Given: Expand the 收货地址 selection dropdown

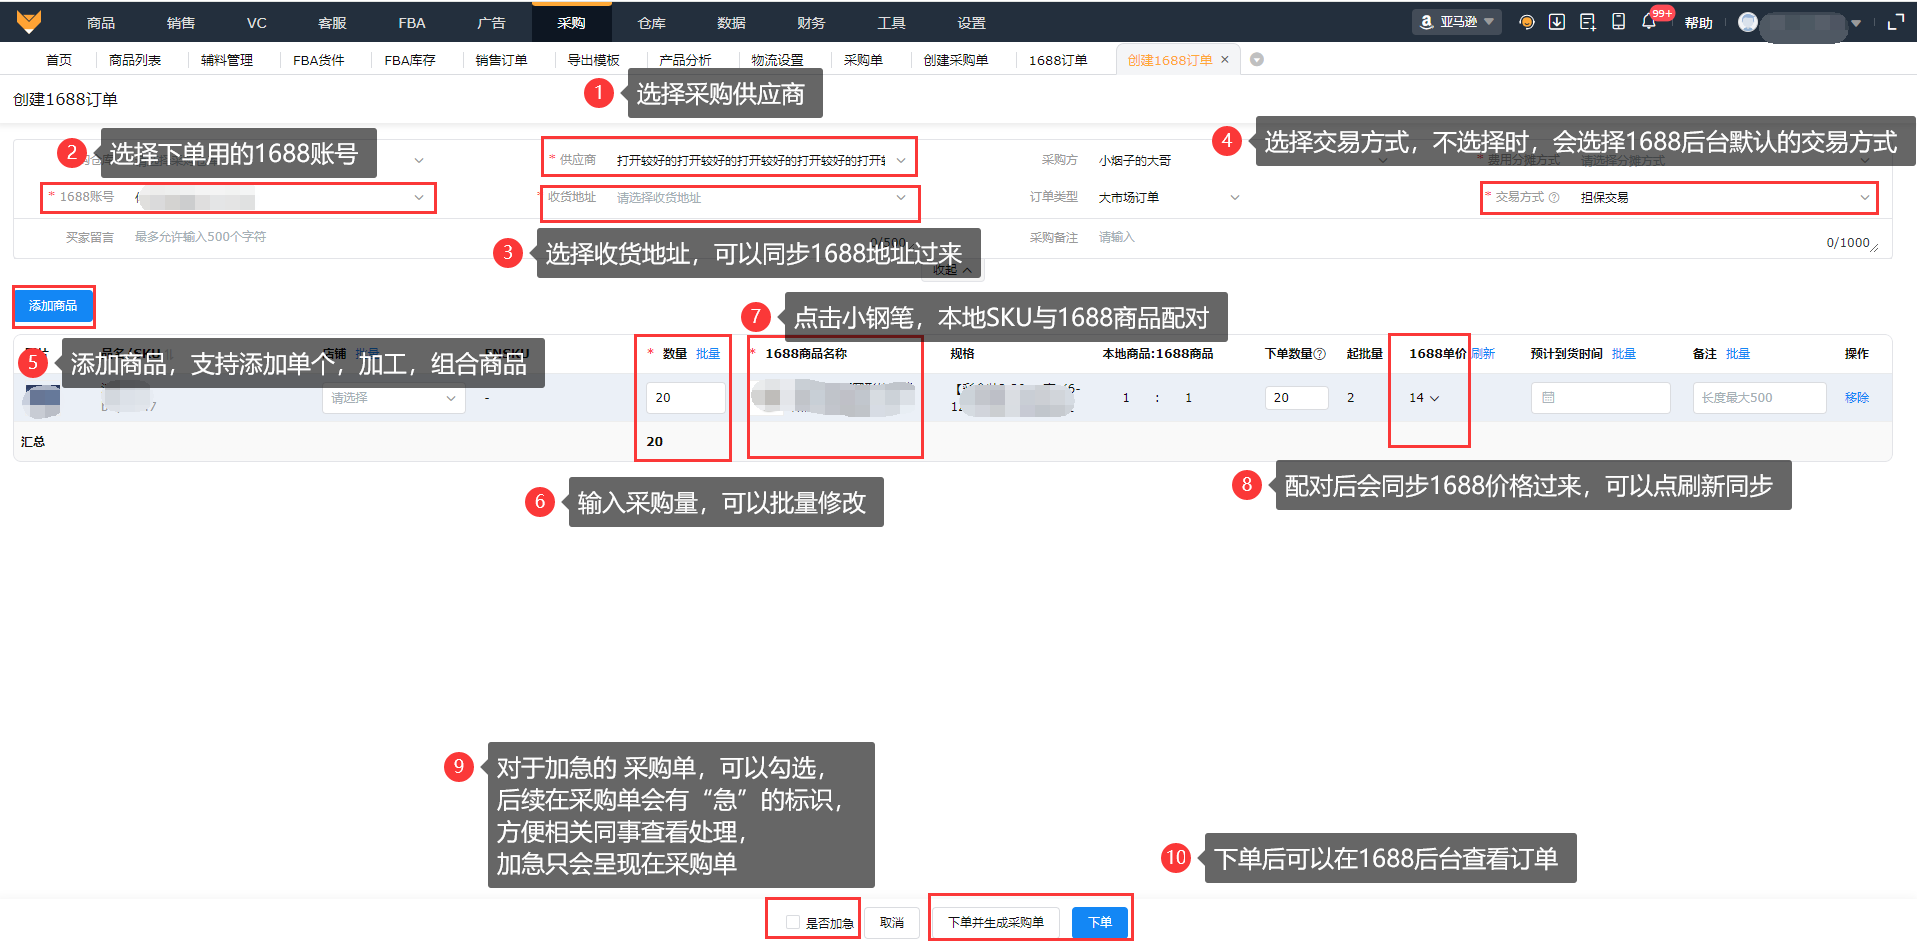Looking at the screenshot, I should pos(762,198).
